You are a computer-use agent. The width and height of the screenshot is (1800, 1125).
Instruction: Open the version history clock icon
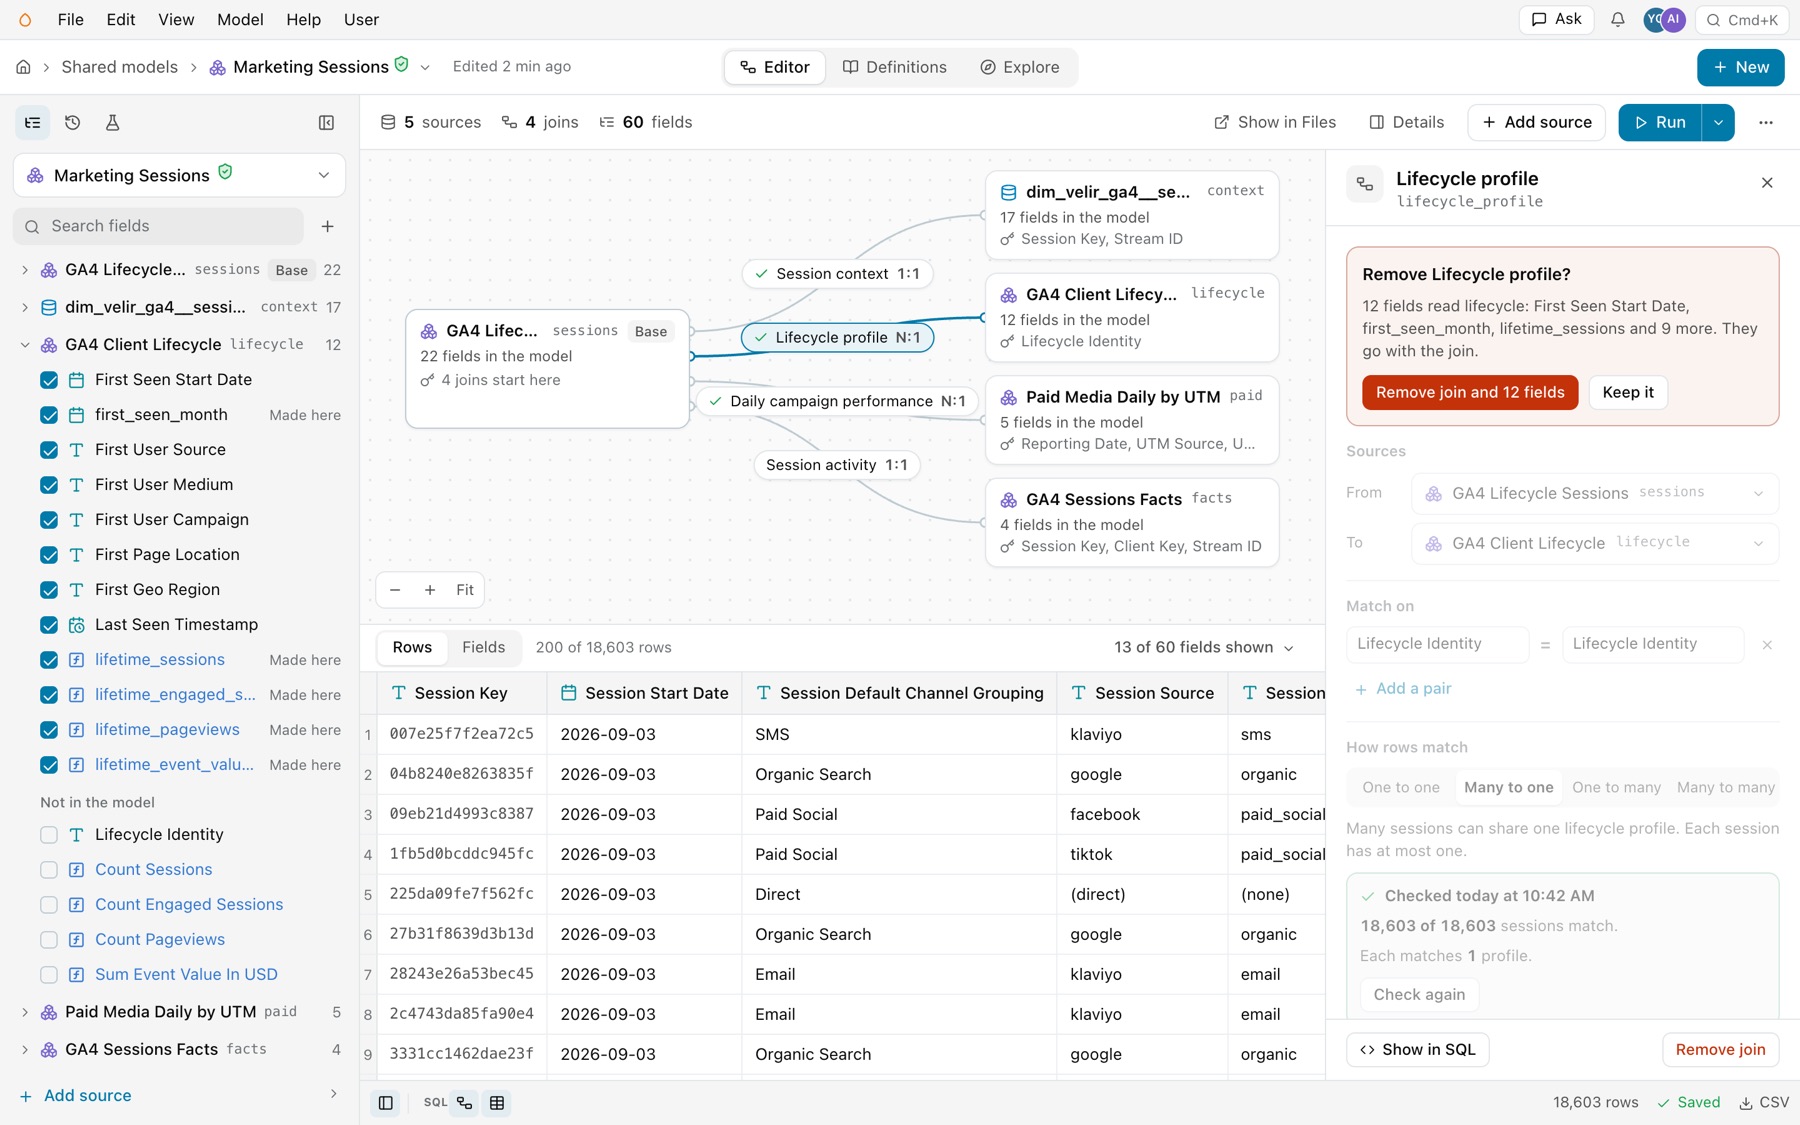click(x=72, y=123)
